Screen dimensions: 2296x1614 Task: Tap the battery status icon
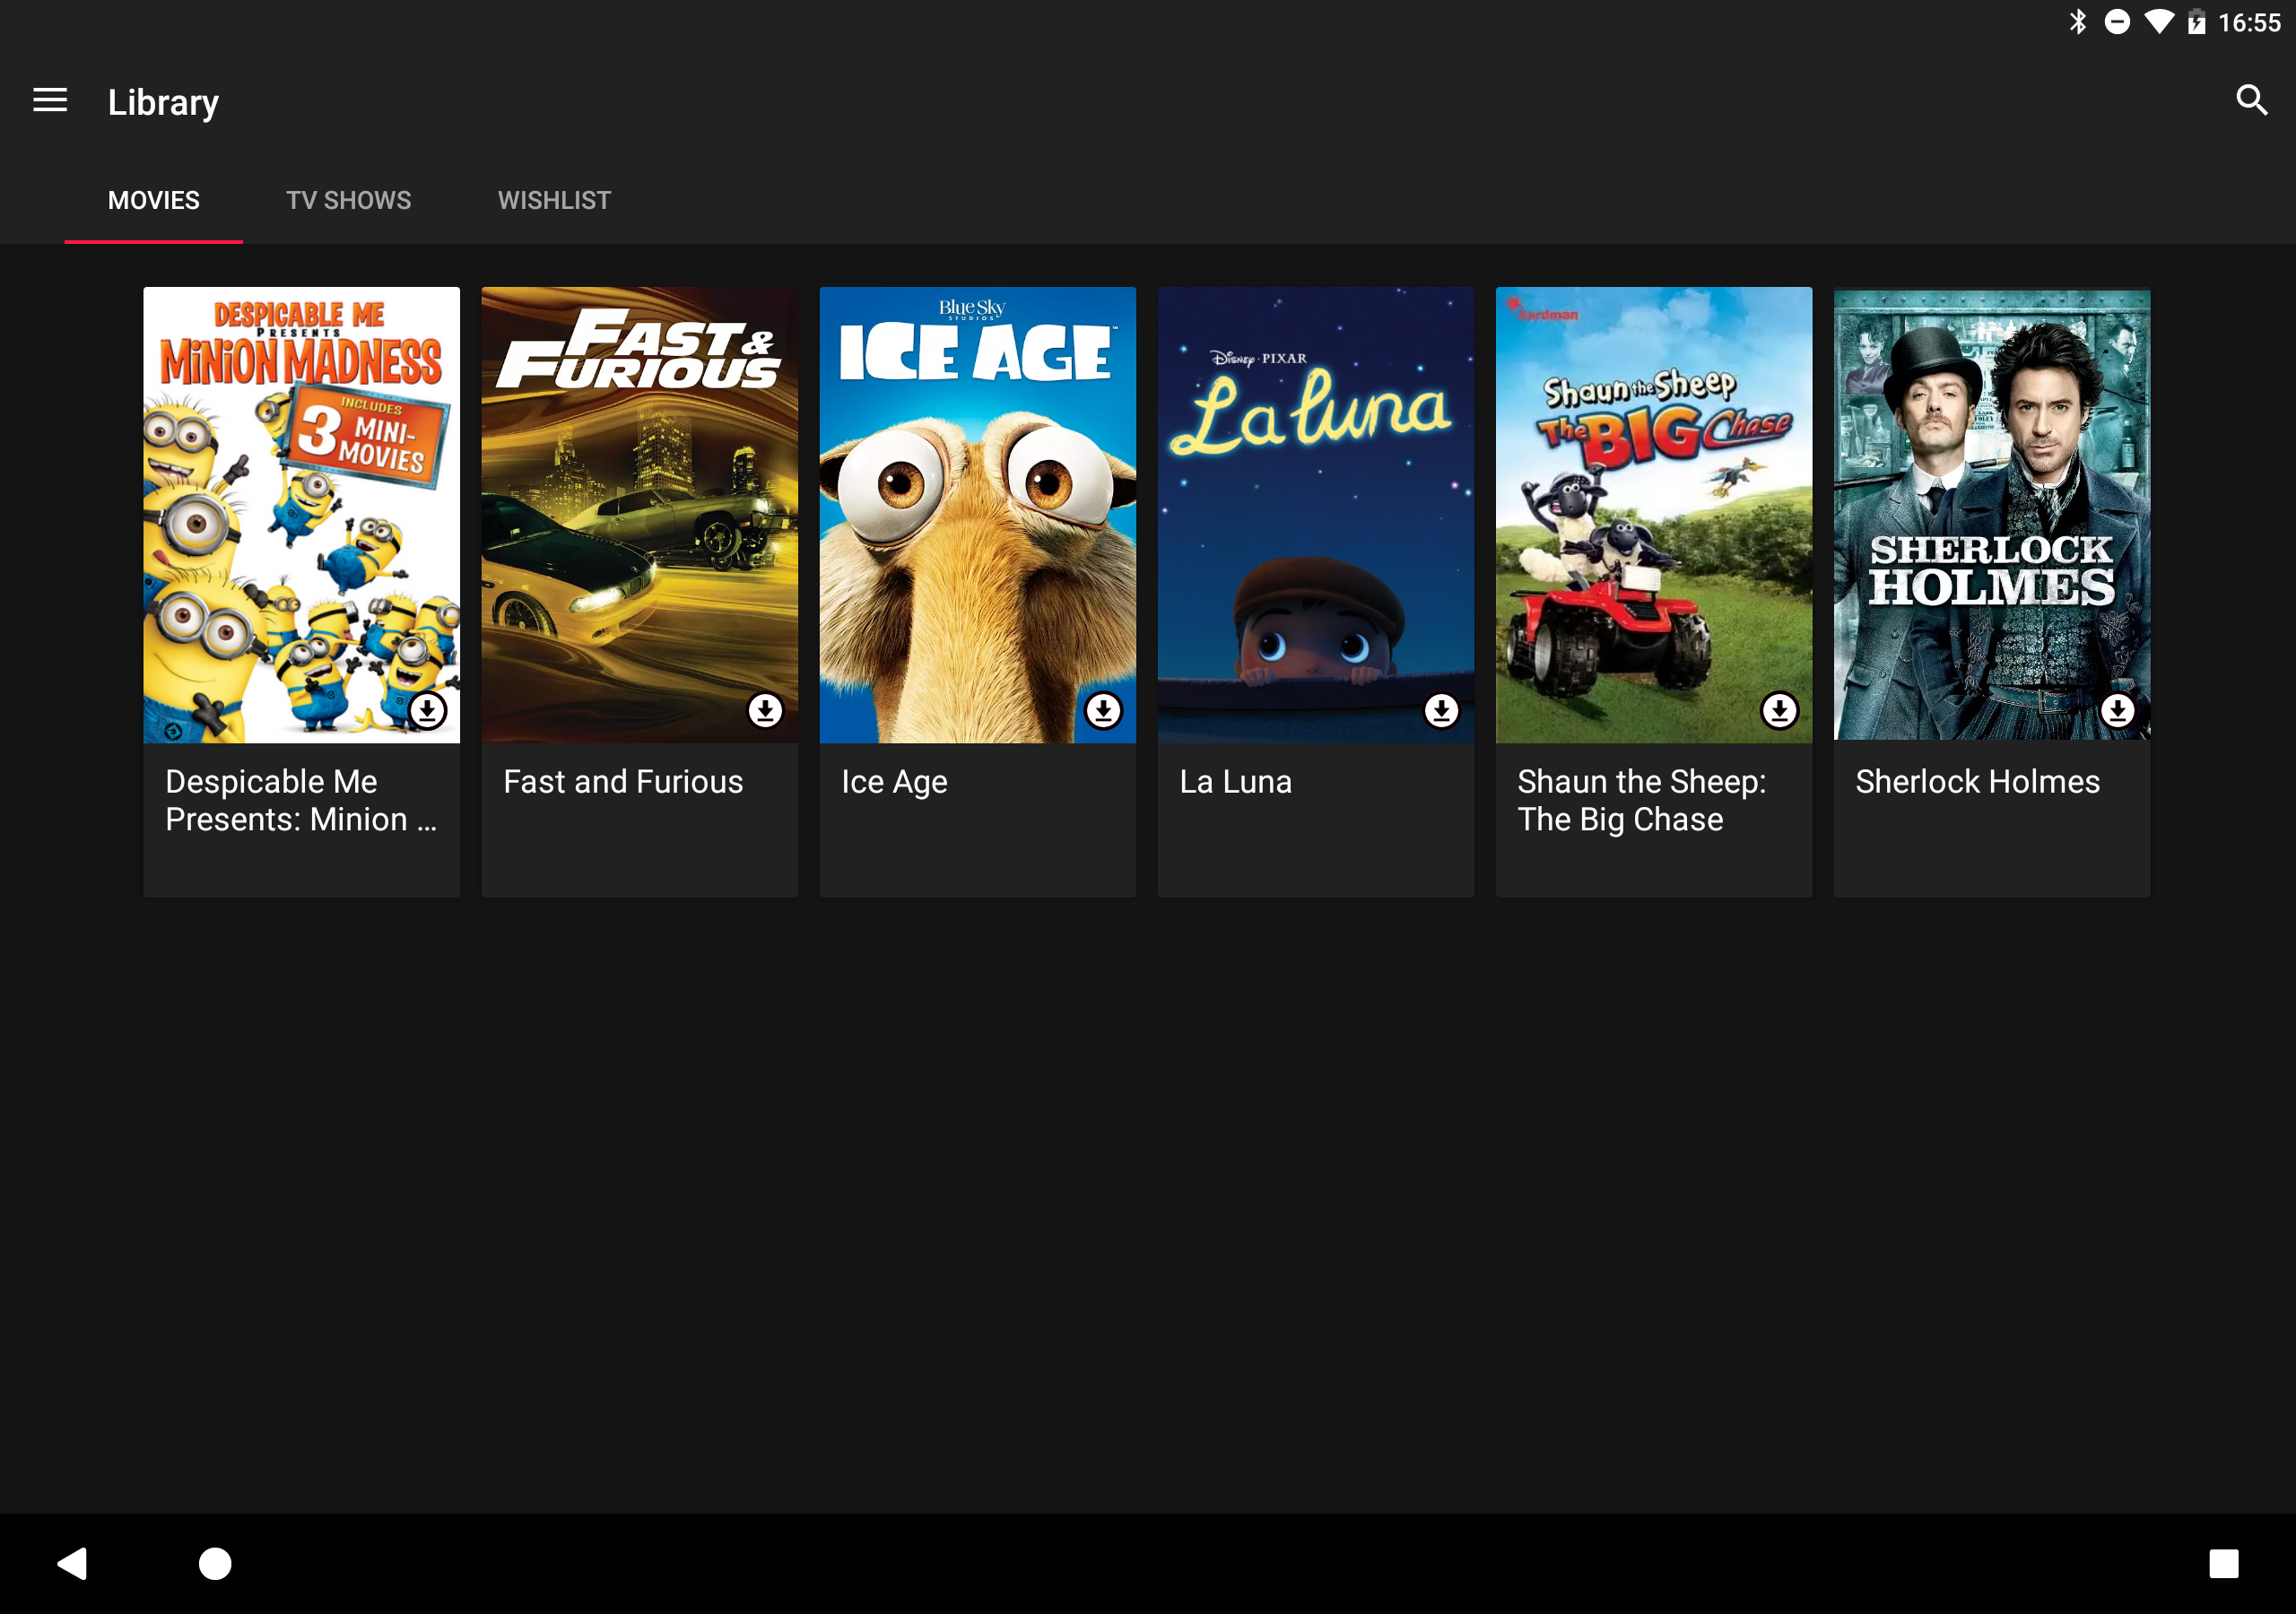2196,22
